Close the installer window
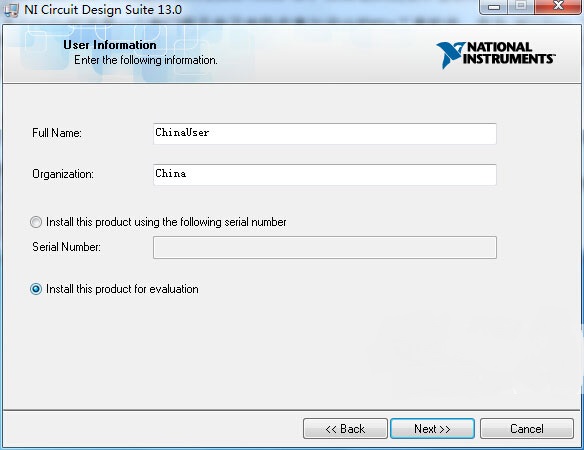 pyautogui.click(x=558, y=6)
